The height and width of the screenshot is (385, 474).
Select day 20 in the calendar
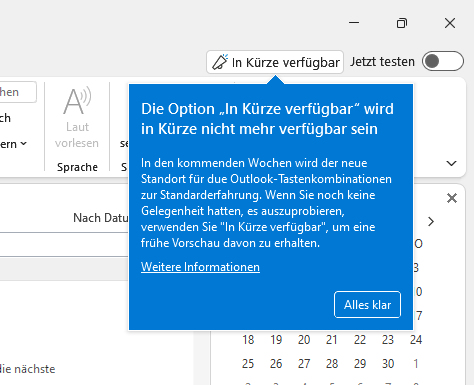coord(304,340)
